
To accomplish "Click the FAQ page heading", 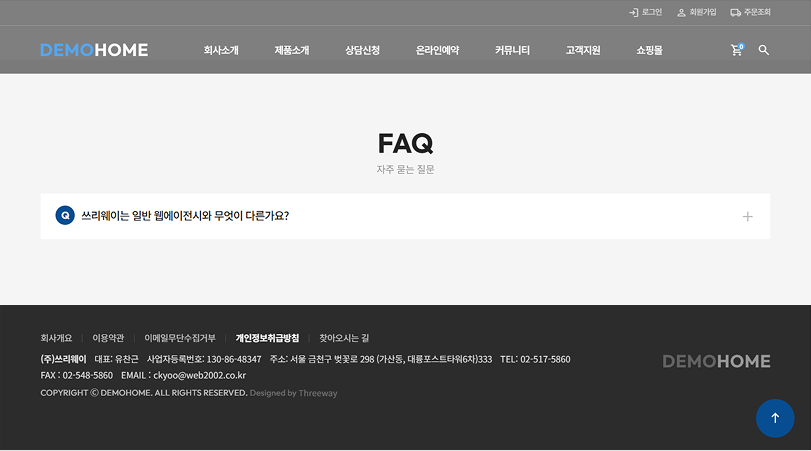I will [406, 143].
